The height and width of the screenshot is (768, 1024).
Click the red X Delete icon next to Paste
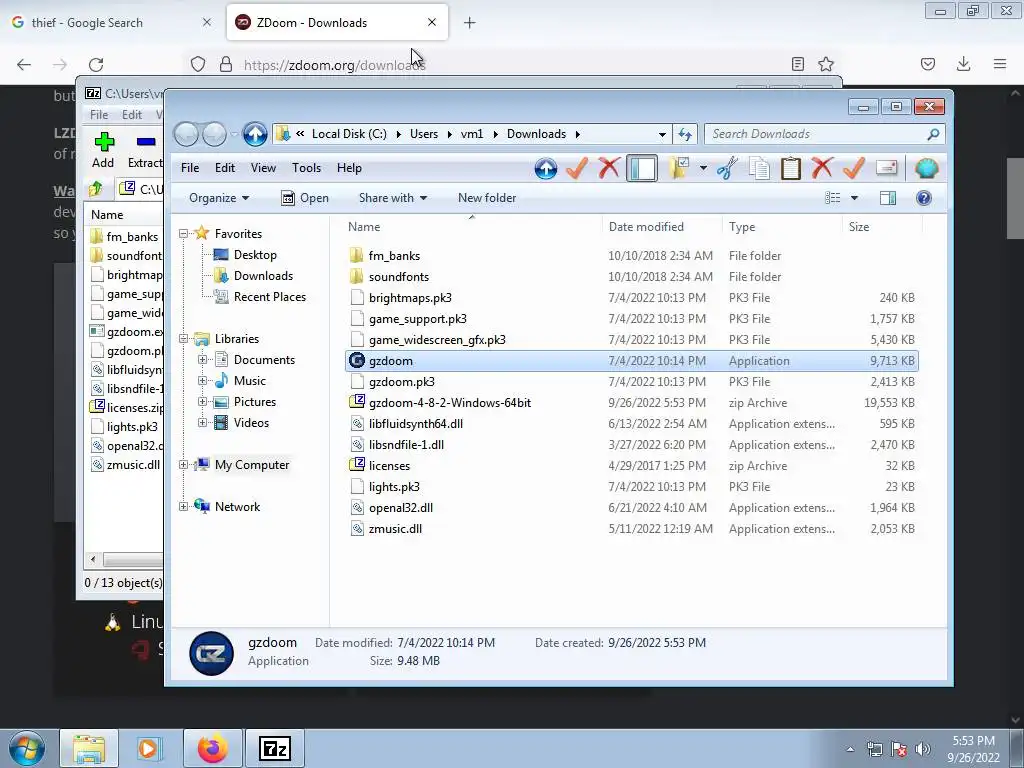822,168
